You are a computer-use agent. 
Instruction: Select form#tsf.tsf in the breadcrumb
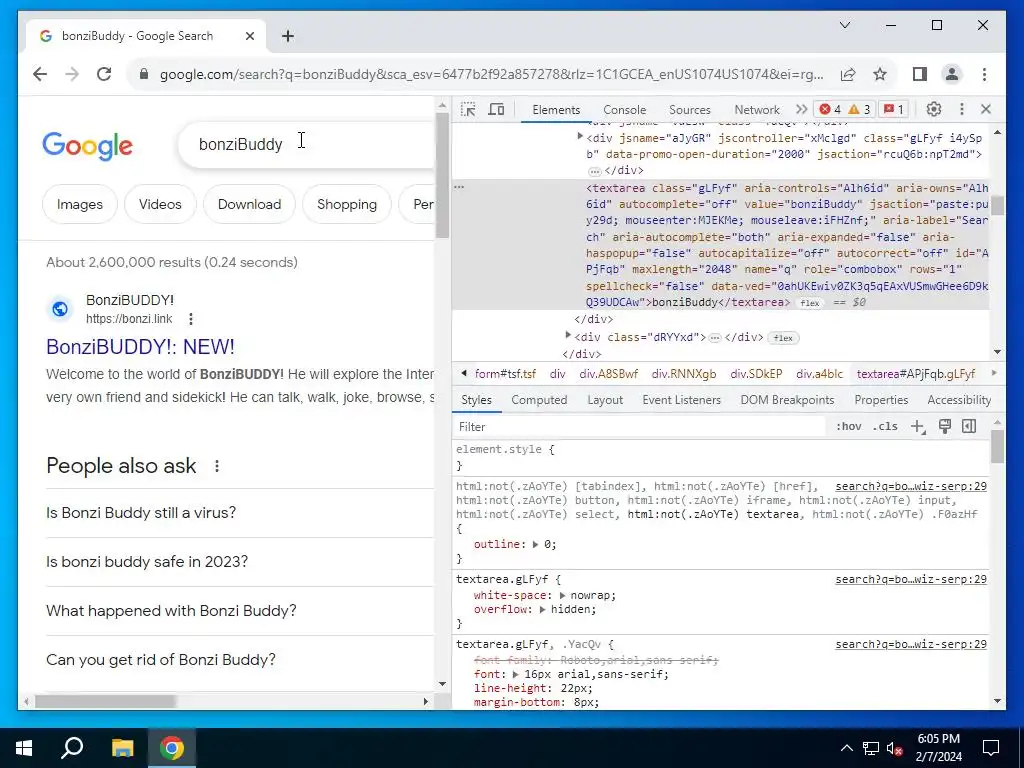pos(505,374)
